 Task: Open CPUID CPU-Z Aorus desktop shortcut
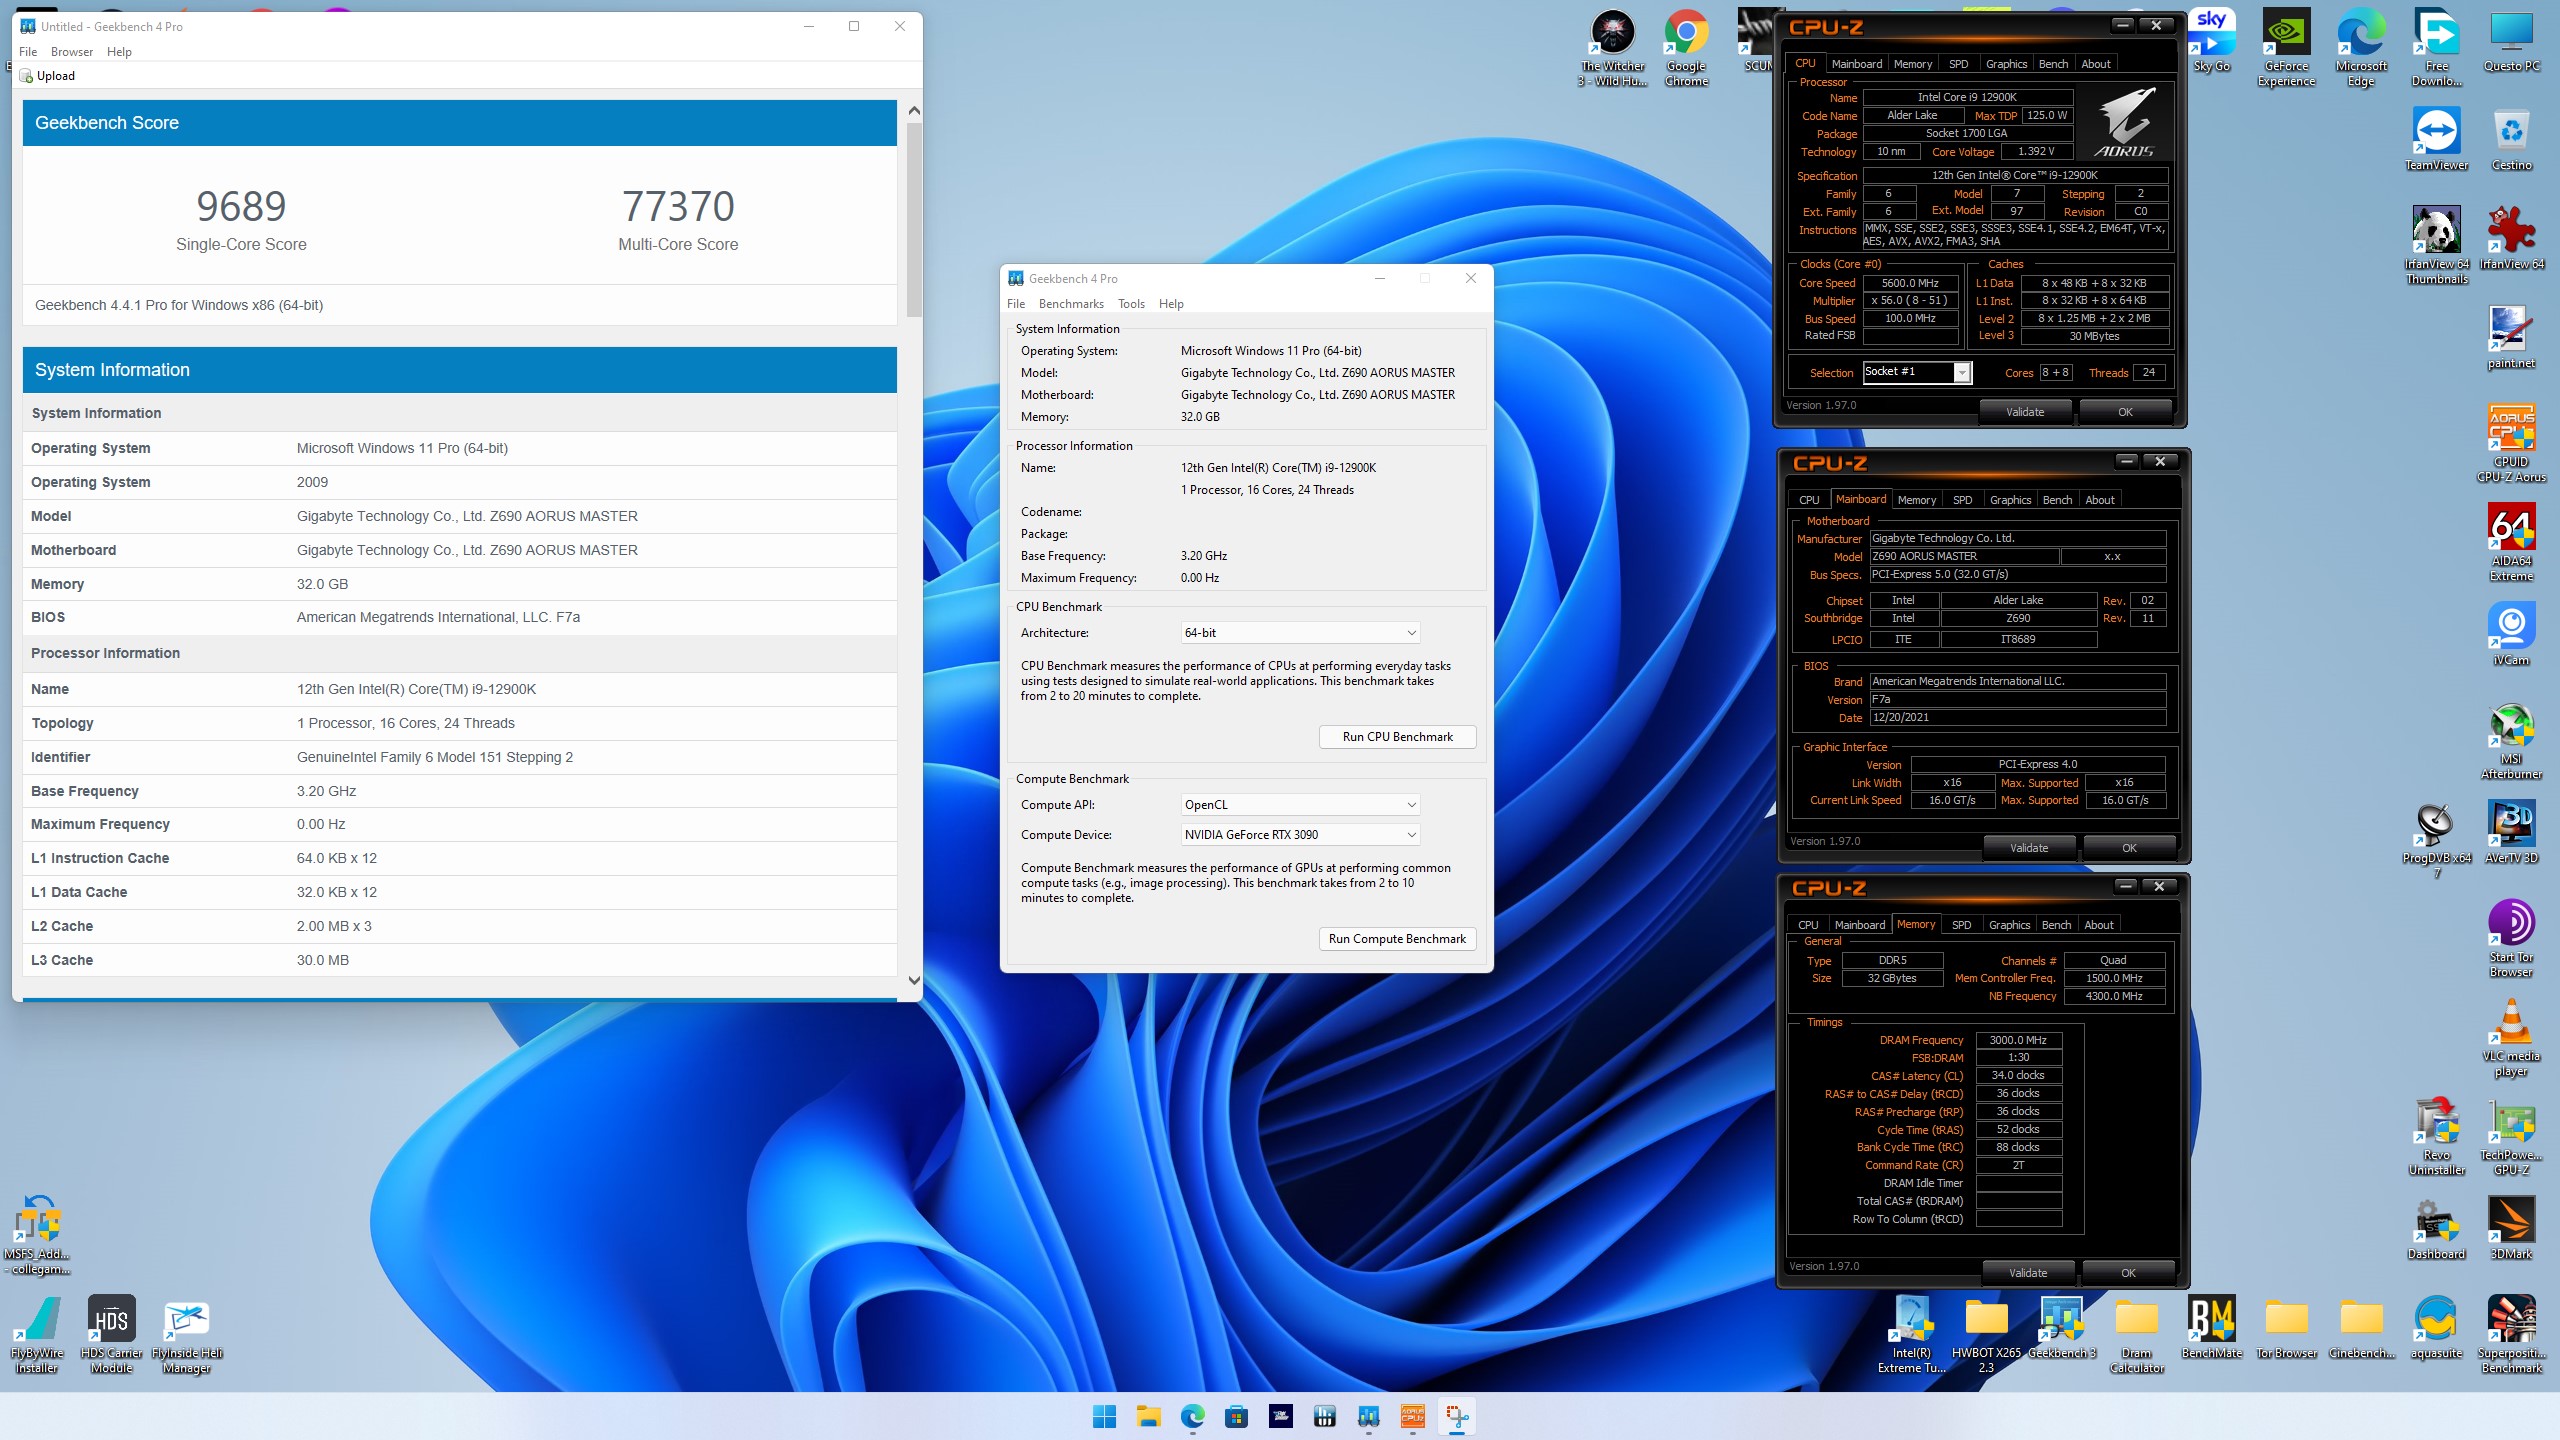click(2511, 443)
